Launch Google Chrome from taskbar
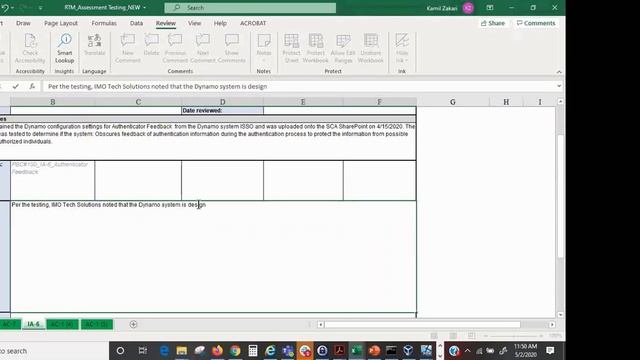 coord(235,351)
